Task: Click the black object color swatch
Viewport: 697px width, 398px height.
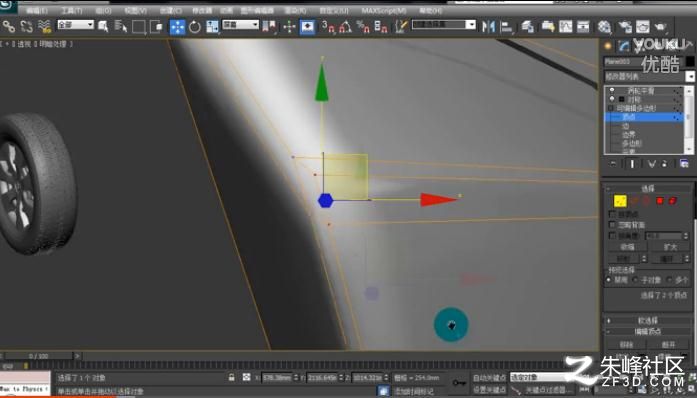Action: pos(689,61)
